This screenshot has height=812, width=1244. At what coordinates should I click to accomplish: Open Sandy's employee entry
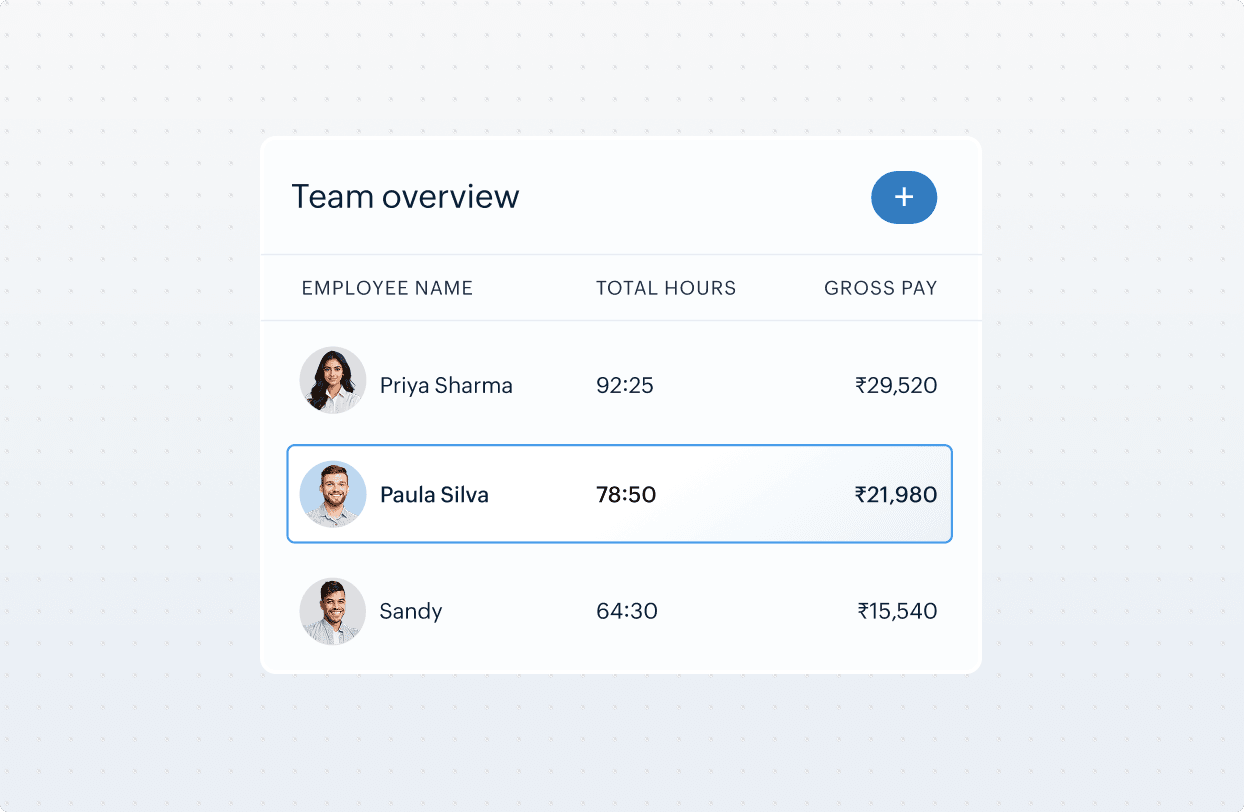coord(411,611)
